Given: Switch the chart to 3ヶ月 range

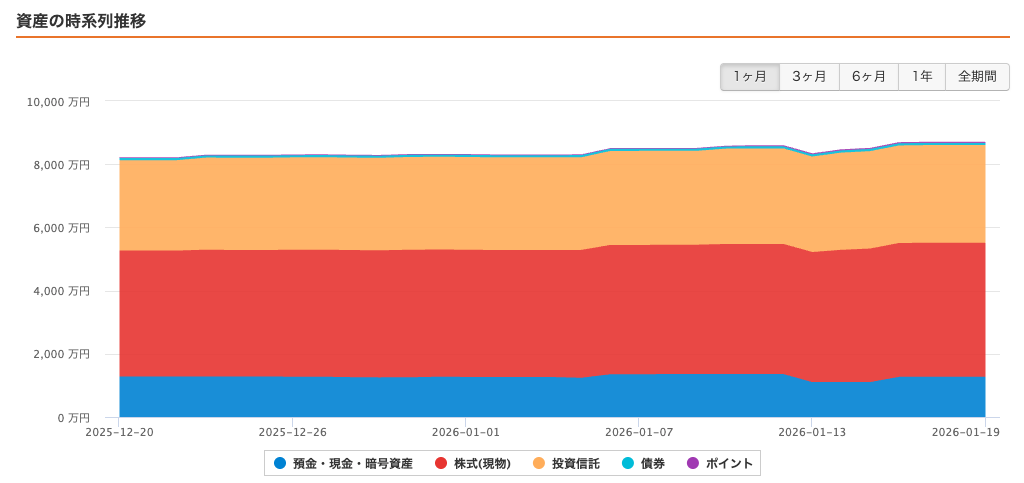Looking at the screenshot, I should (x=809, y=77).
